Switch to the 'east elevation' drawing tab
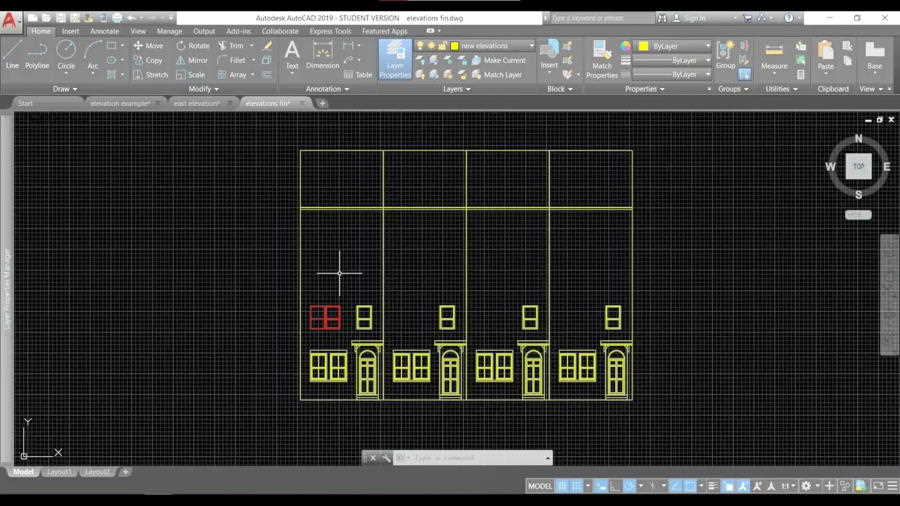 point(195,103)
